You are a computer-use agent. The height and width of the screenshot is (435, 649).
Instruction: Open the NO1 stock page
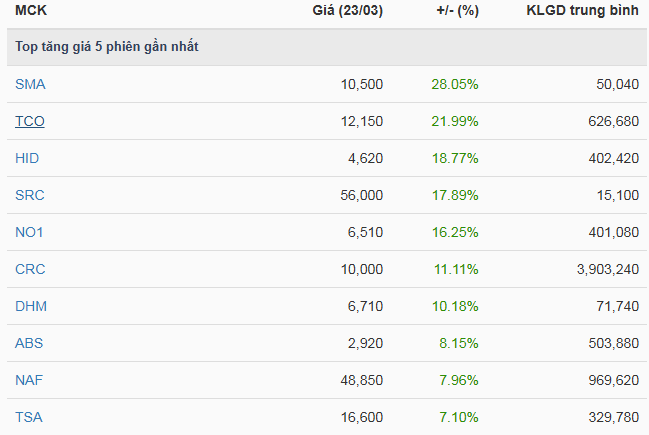(x=29, y=232)
